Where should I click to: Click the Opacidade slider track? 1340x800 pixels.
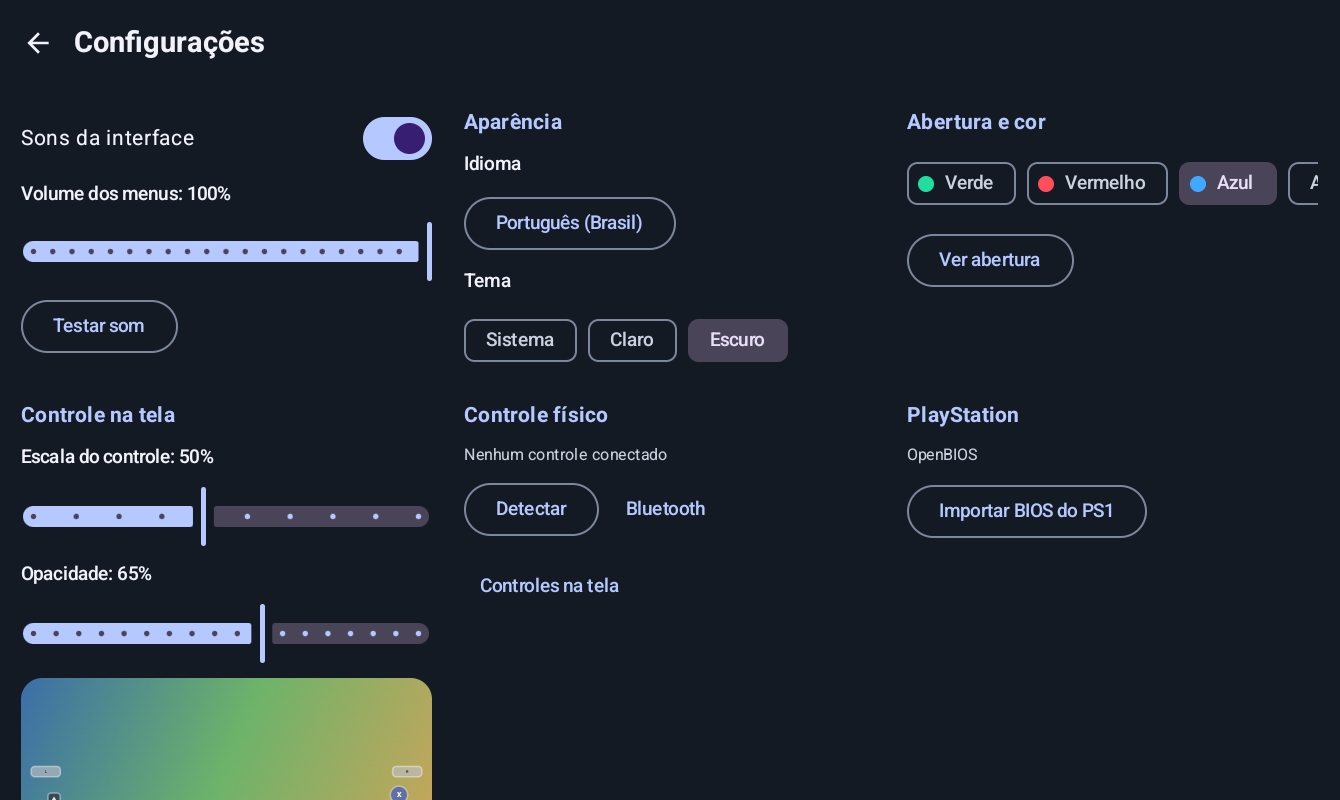coord(226,633)
